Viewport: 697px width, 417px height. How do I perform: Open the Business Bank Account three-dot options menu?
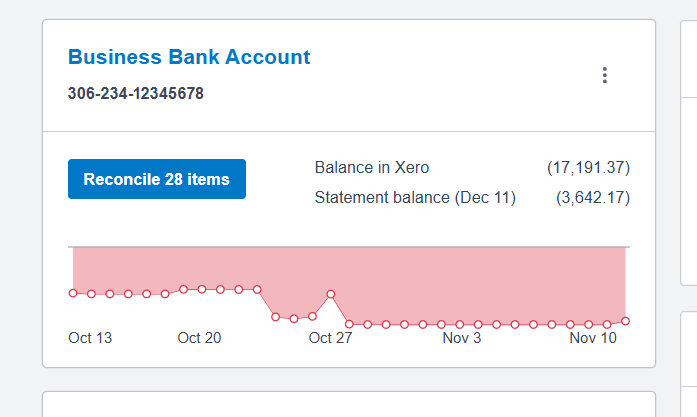click(x=605, y=75)
